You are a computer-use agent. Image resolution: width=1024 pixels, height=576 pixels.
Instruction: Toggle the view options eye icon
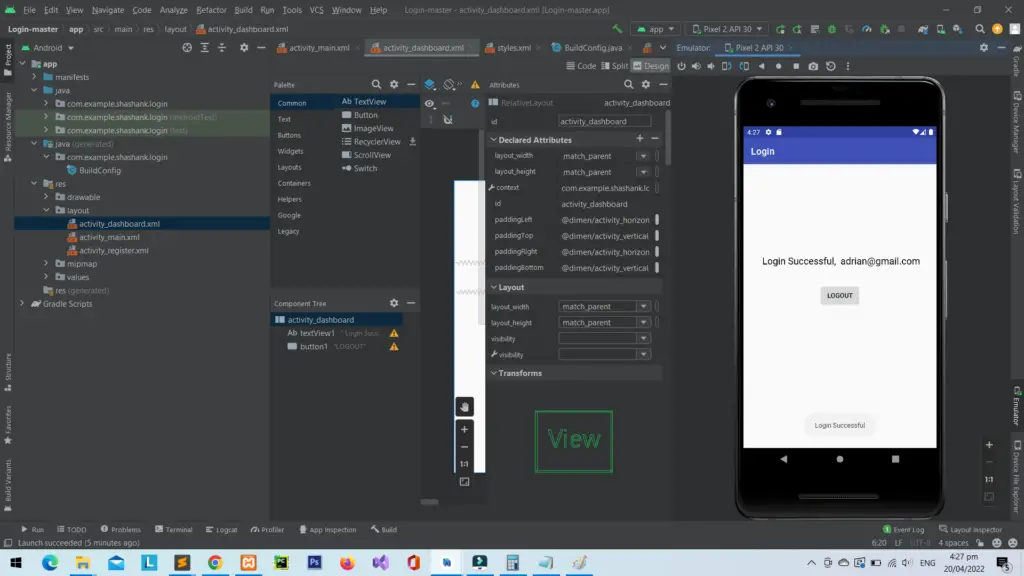428,103
